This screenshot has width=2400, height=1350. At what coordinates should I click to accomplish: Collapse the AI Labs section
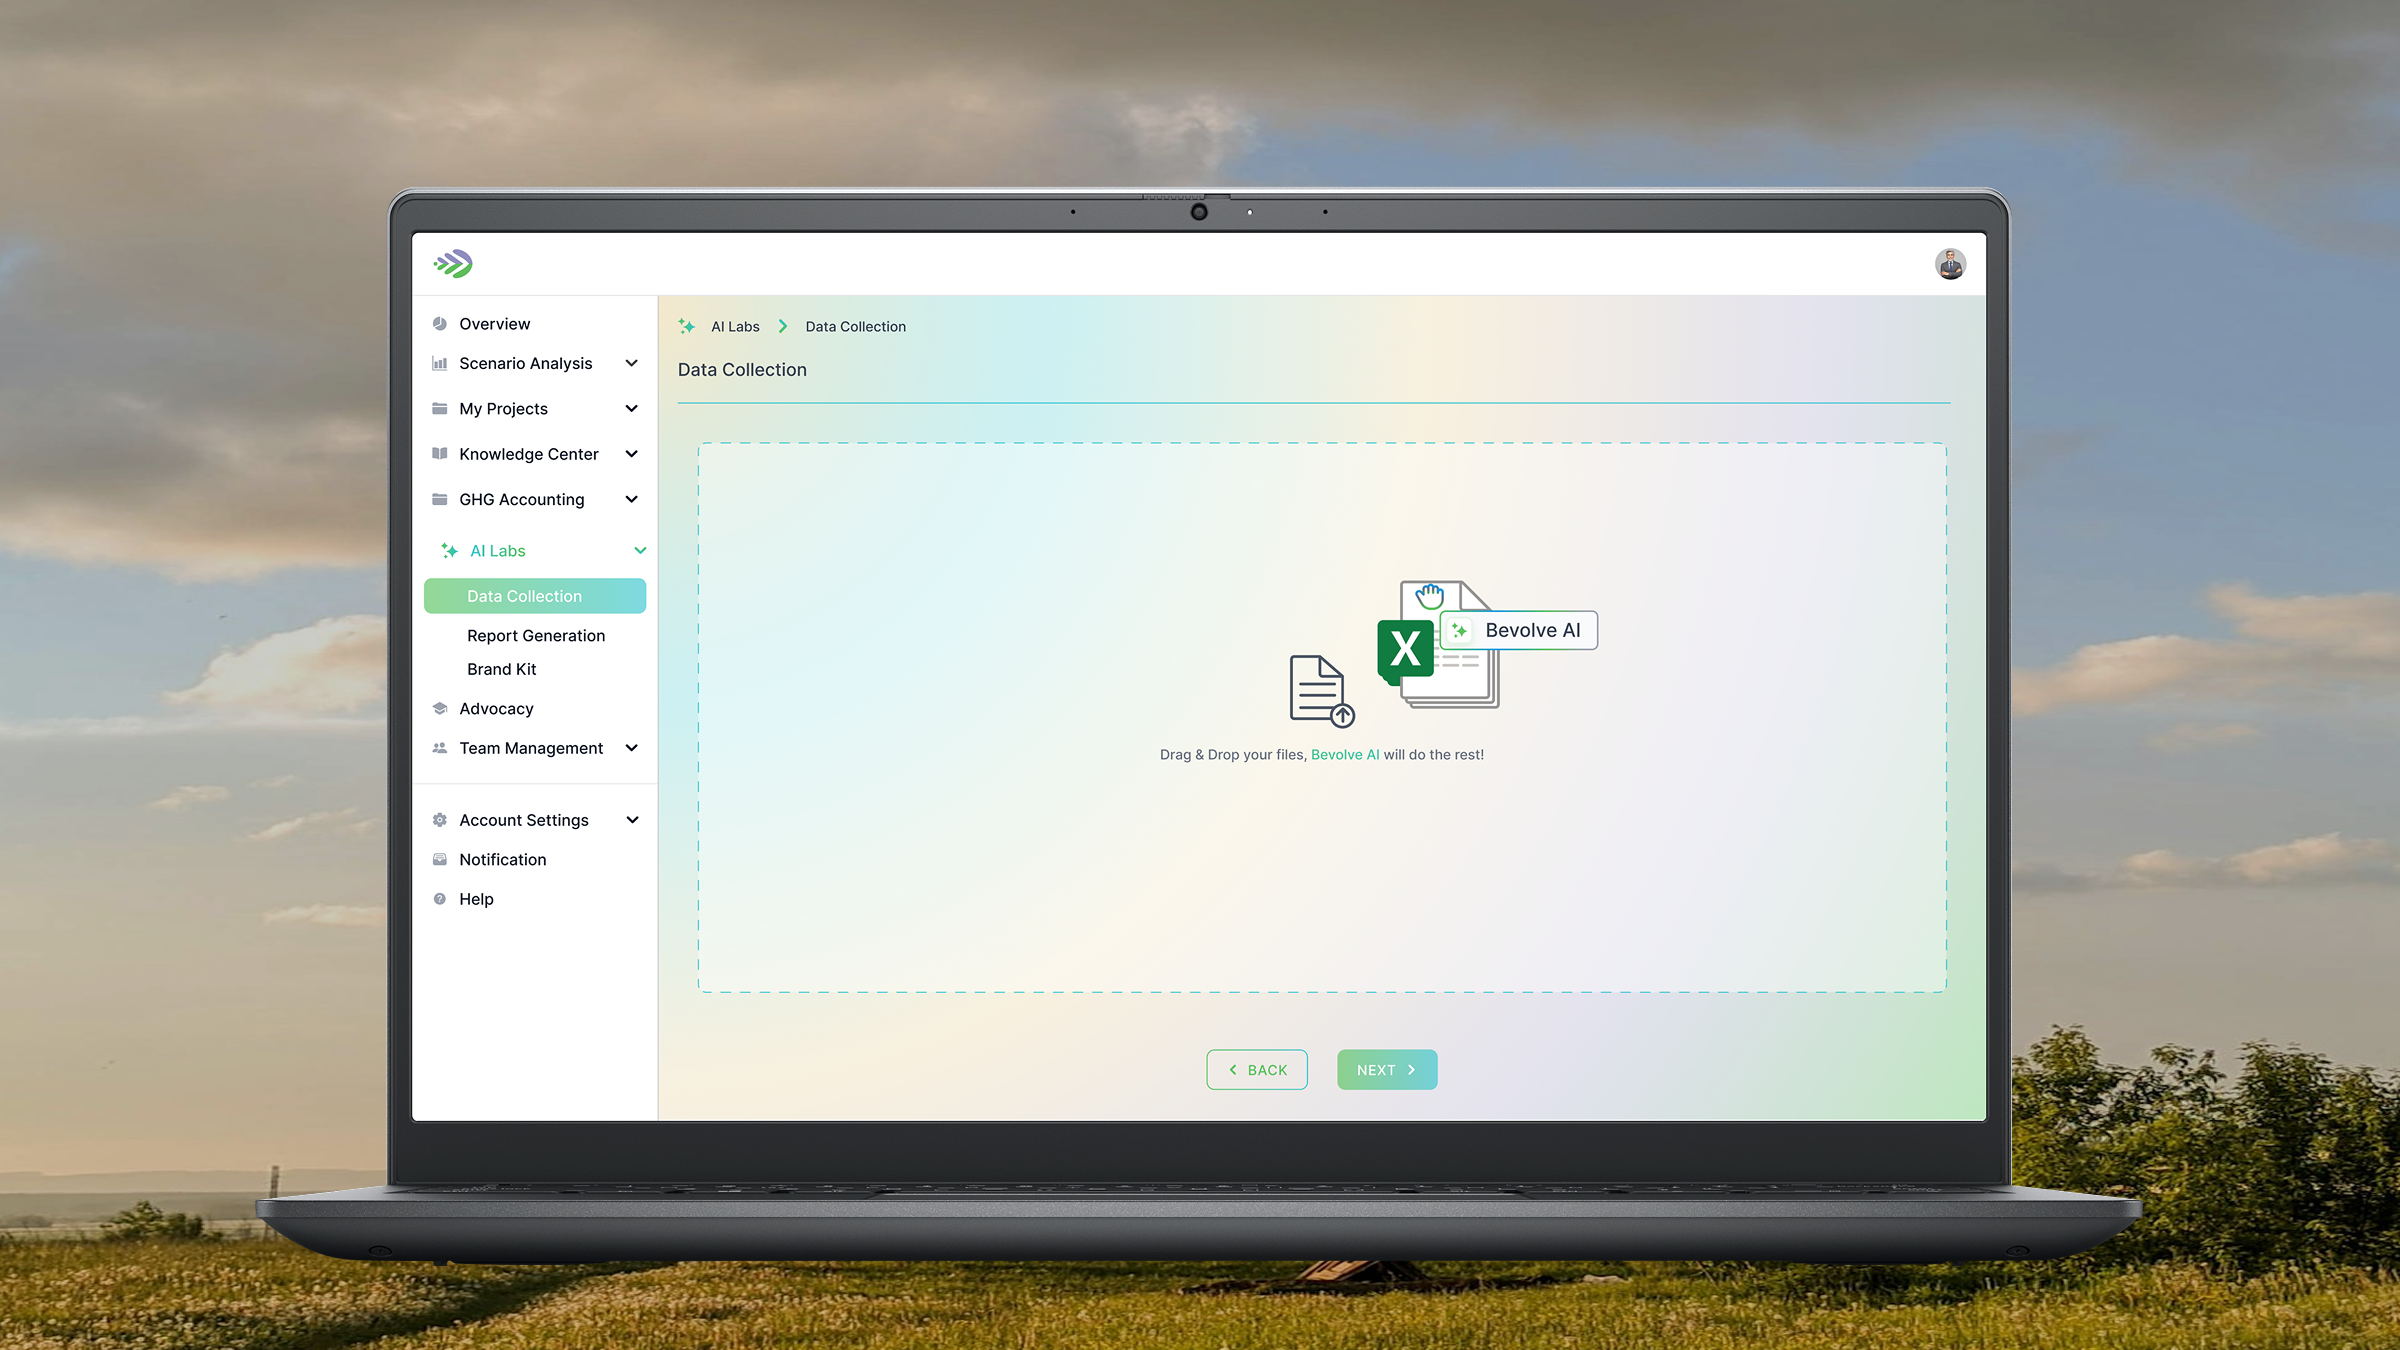coord(640,550)
